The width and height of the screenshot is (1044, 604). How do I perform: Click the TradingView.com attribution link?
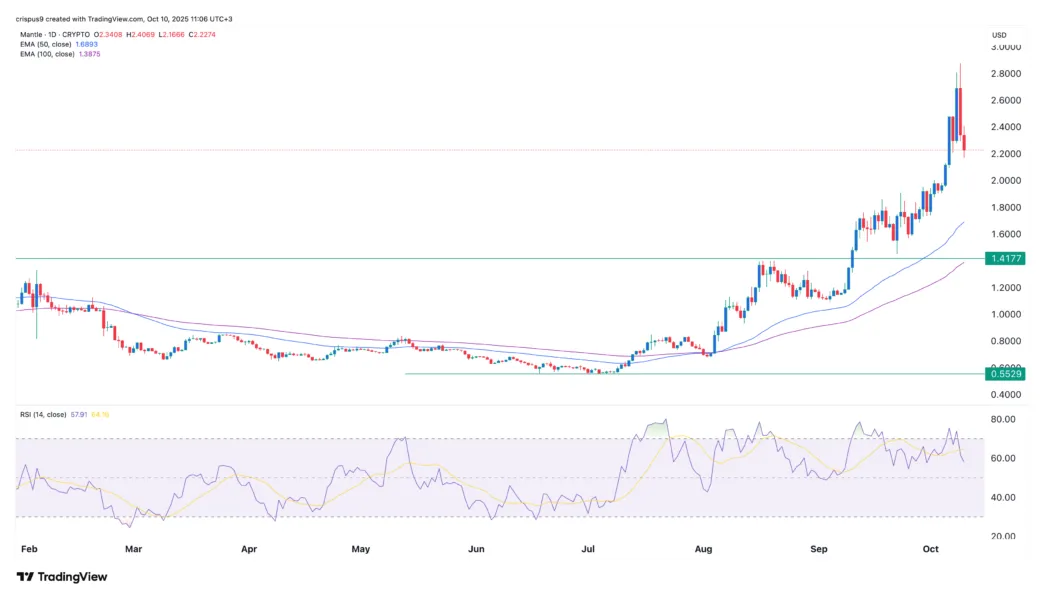coord(113,17)
